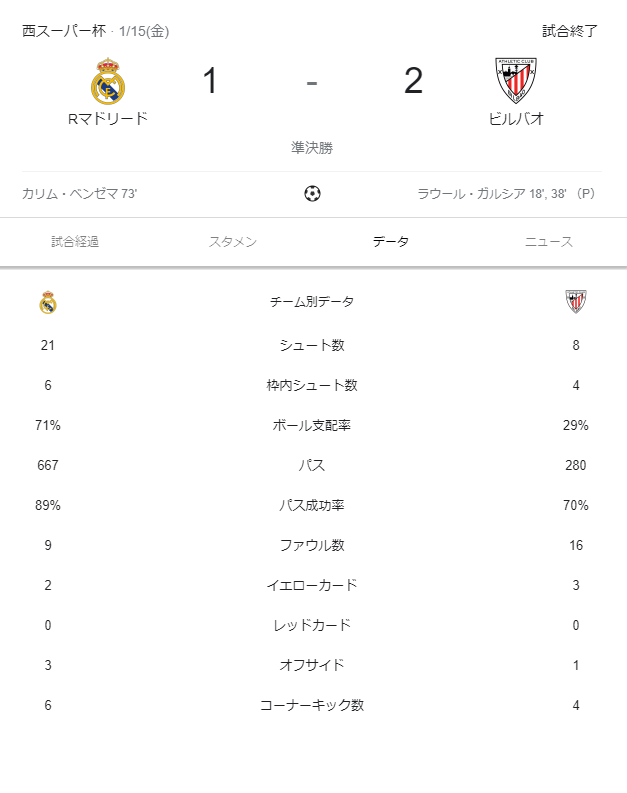Click the コーナーキック数 stat row label
The height and width of the screenshot is (793, 627).
[312, 705]
